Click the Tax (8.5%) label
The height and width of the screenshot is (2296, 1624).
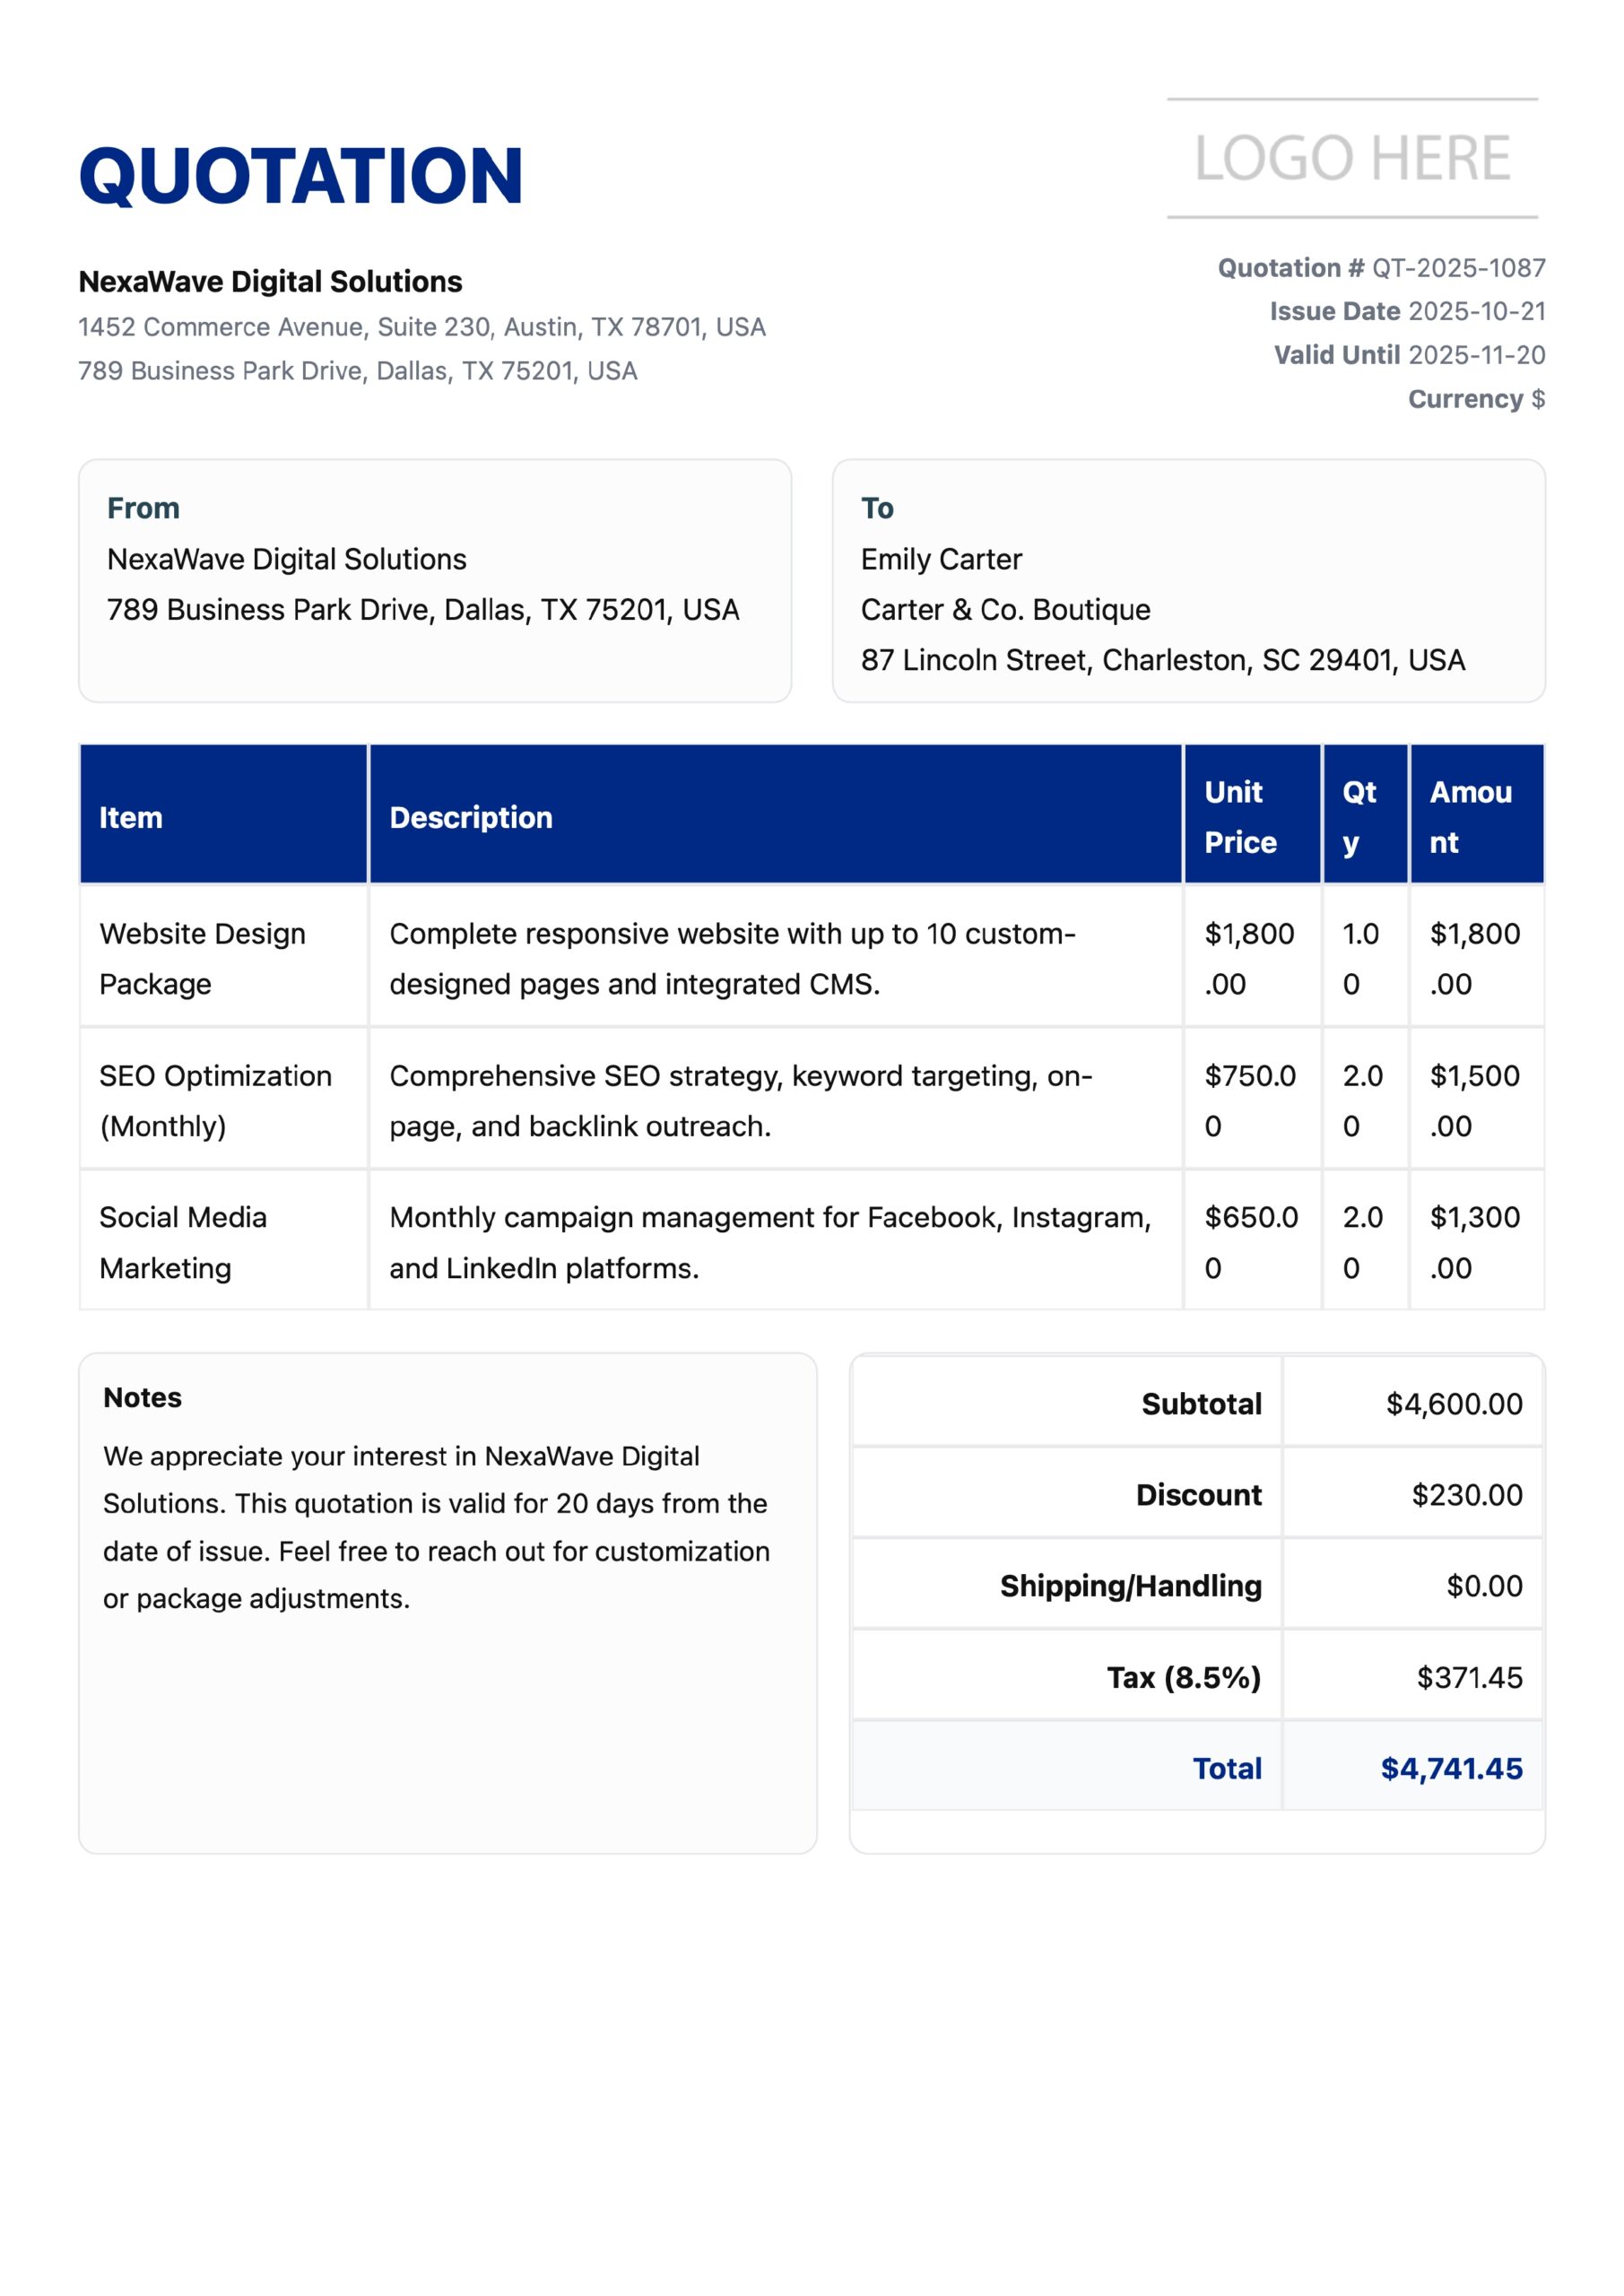(1183, 1677)
